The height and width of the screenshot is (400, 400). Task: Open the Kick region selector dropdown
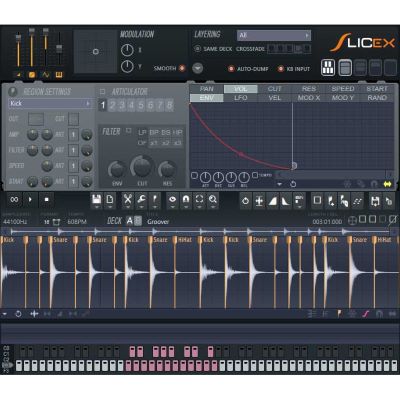[x=50, y=104]
